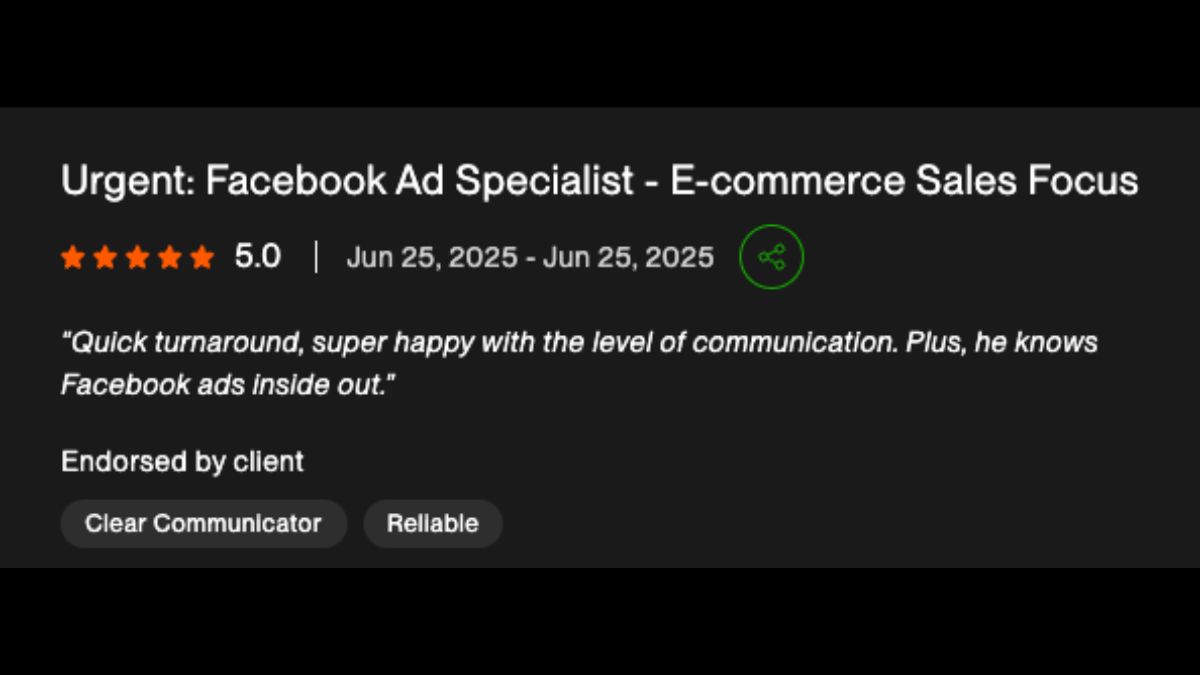Click the third rating star

click(x=137, y=258)
